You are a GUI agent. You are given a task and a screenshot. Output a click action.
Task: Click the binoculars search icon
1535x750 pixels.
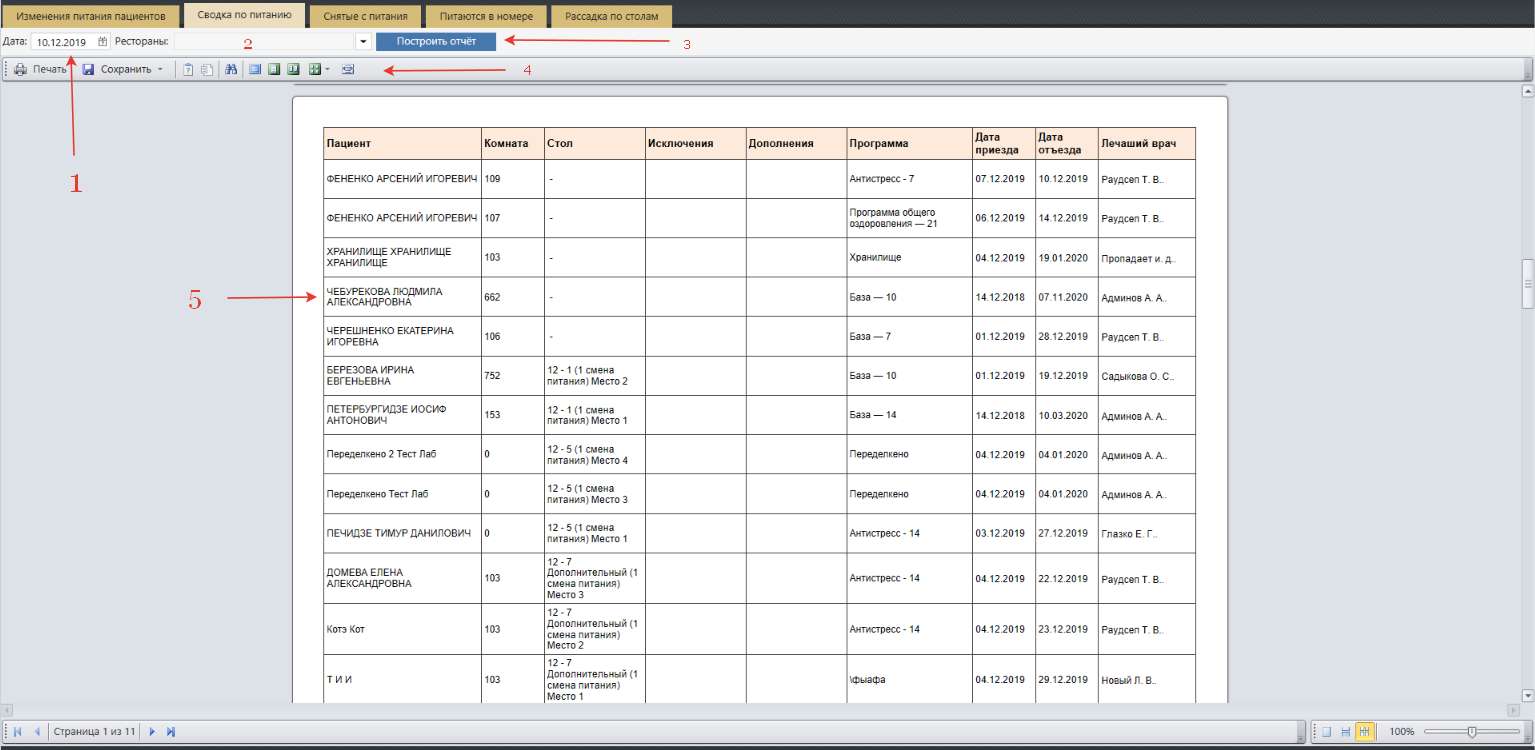pyautogui.click(x=230, y=70)
